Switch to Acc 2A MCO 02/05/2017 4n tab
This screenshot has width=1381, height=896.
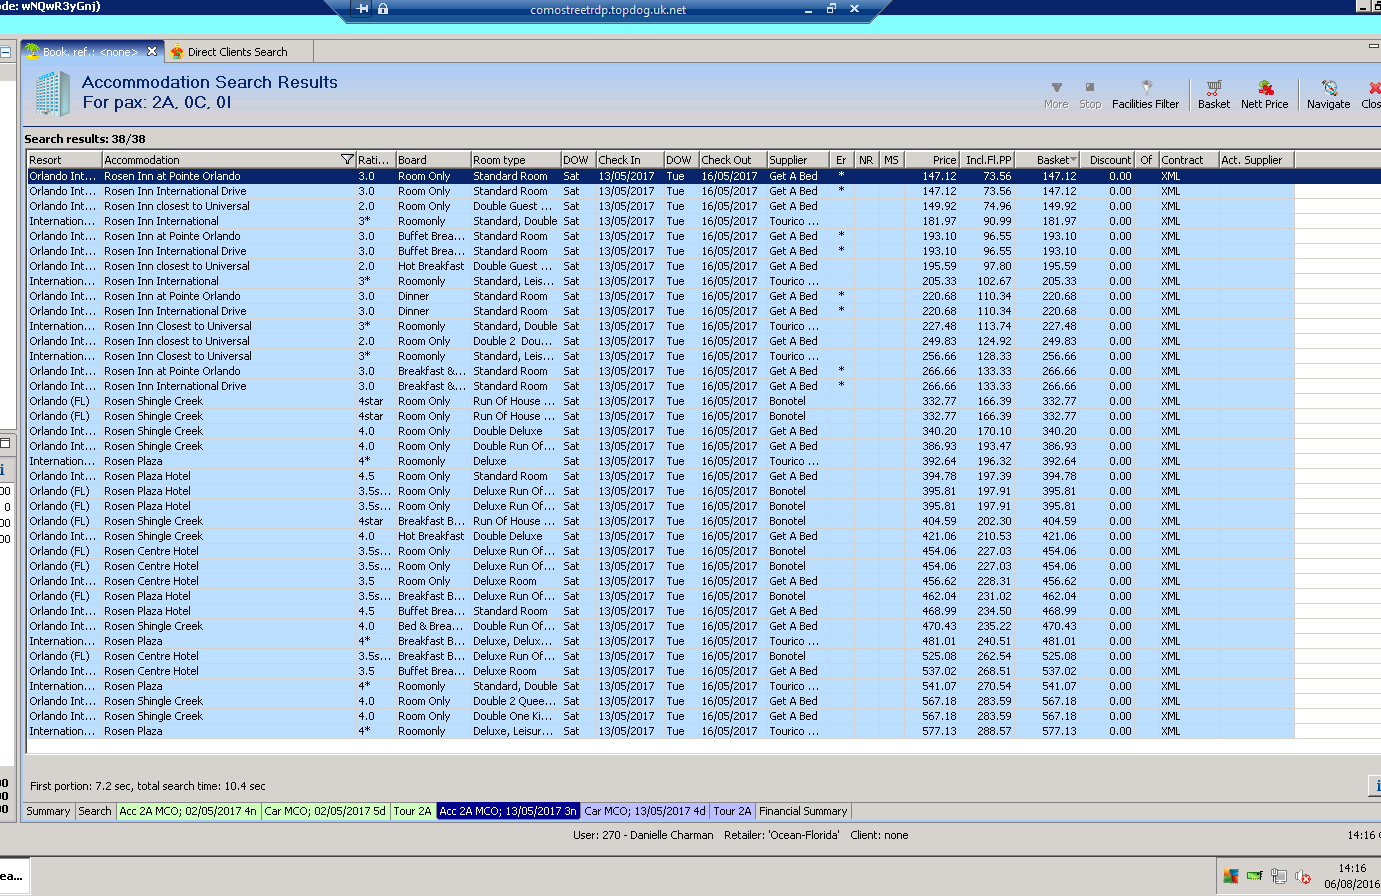click(x=188, y=811)
